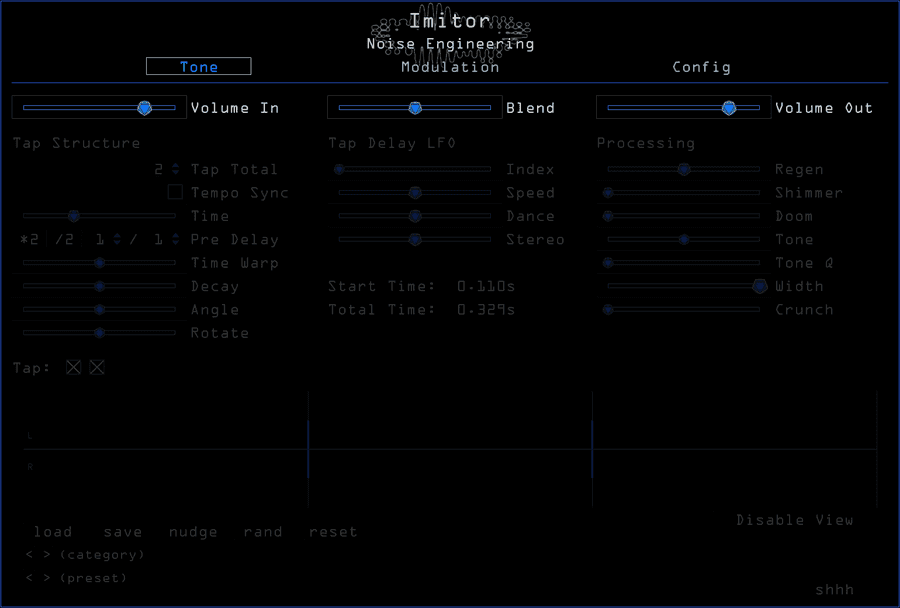Click the Time slider knob
The image size is (900, 608).
click(x=73, y=216)
